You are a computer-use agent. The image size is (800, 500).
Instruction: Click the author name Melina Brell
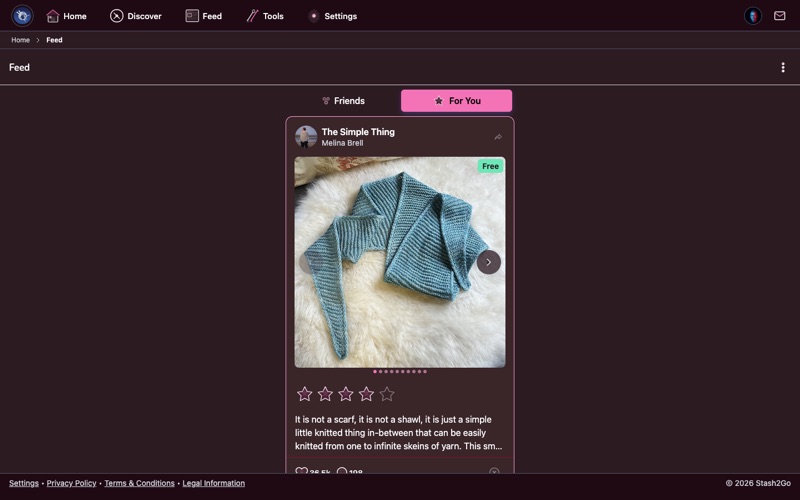point(342,143)
